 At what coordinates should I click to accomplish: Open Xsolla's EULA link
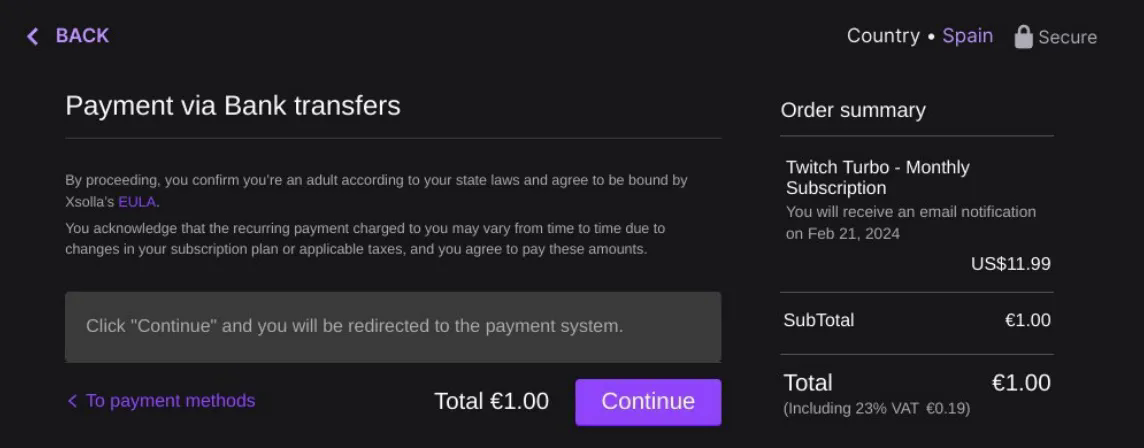click(x=137, y=201)
